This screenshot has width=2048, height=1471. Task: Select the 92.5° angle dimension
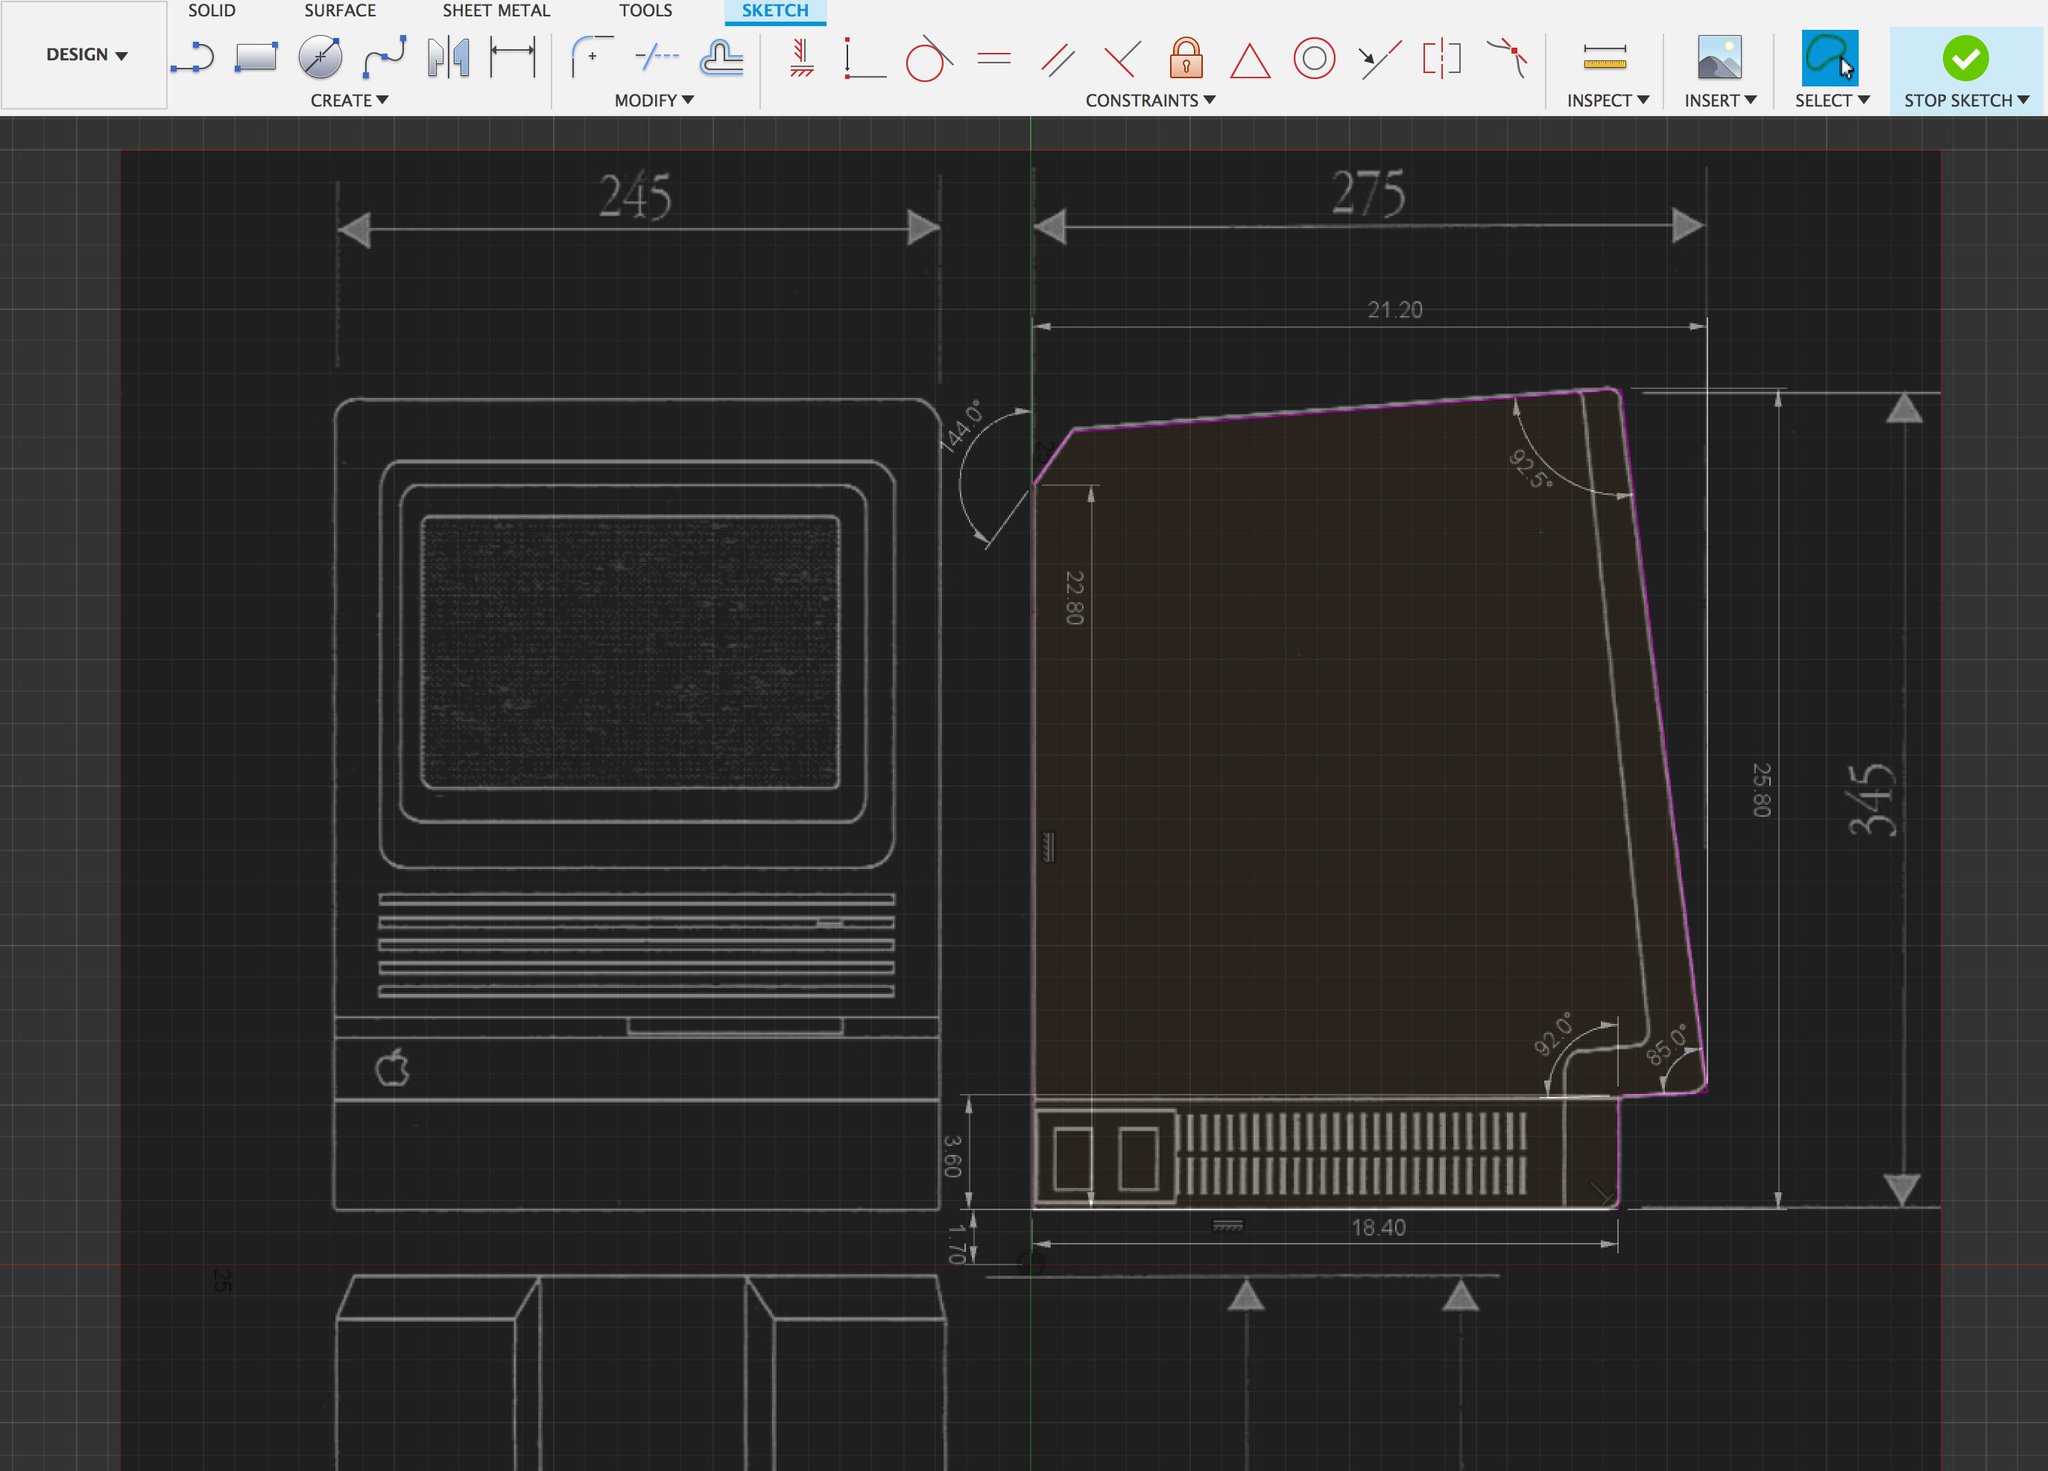[x=1531, y=468]
